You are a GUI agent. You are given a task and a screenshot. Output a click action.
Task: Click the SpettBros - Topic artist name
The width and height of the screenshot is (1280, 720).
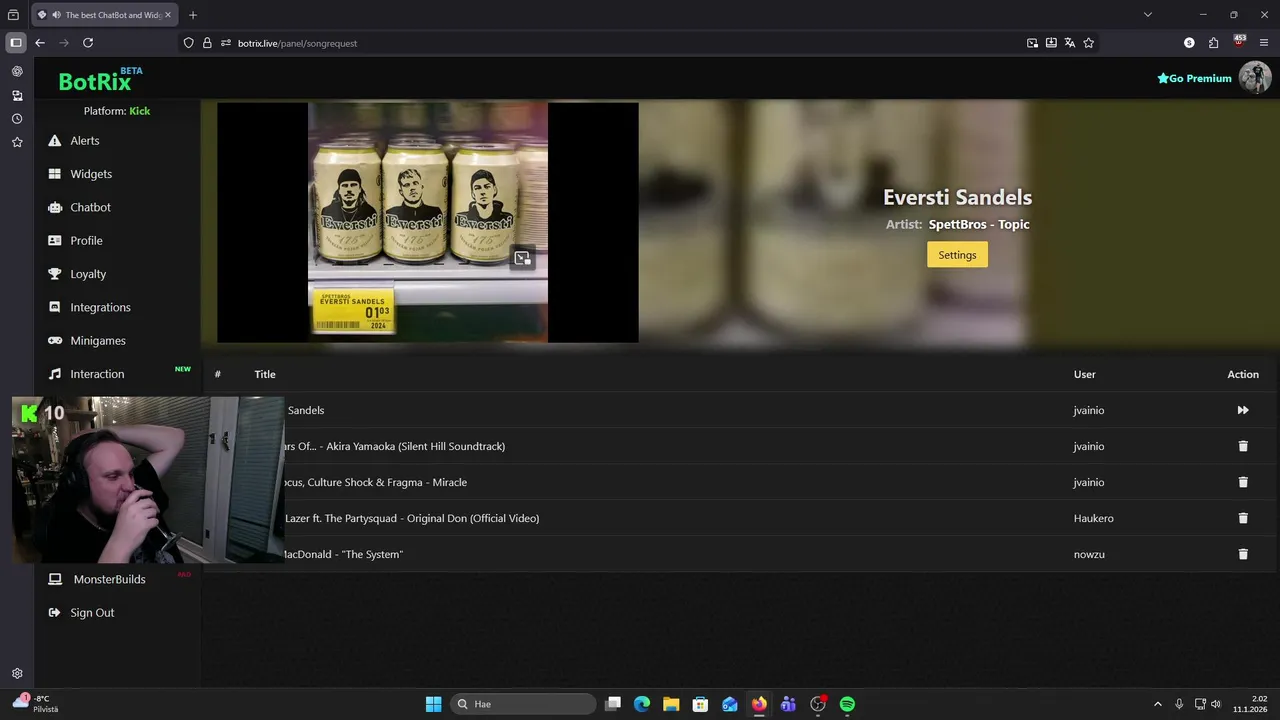(x=979, y=224)
